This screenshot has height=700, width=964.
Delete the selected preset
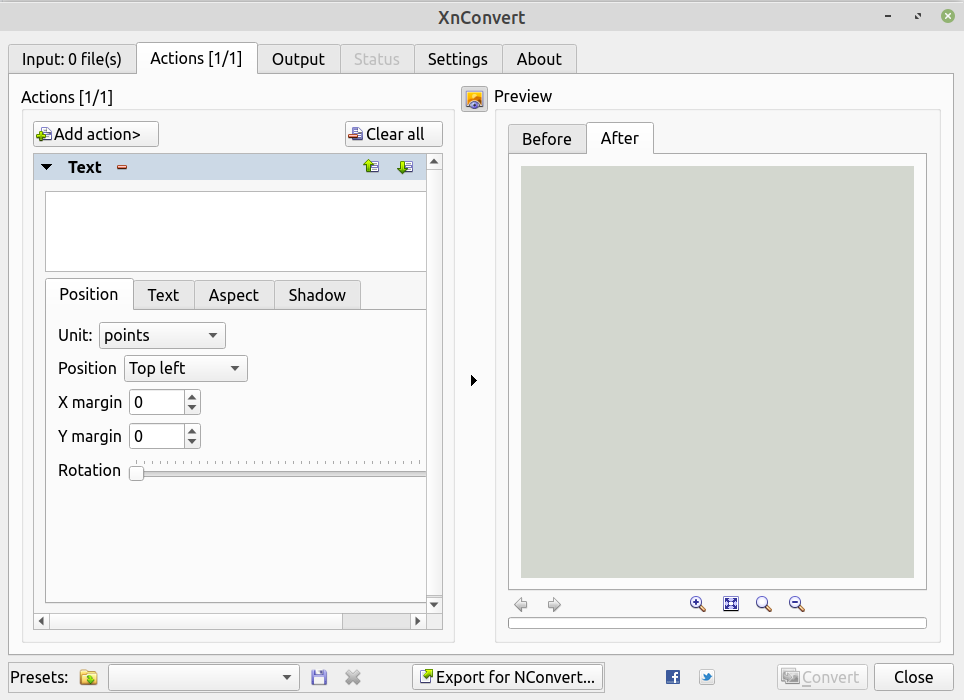(x=353, y=677)
